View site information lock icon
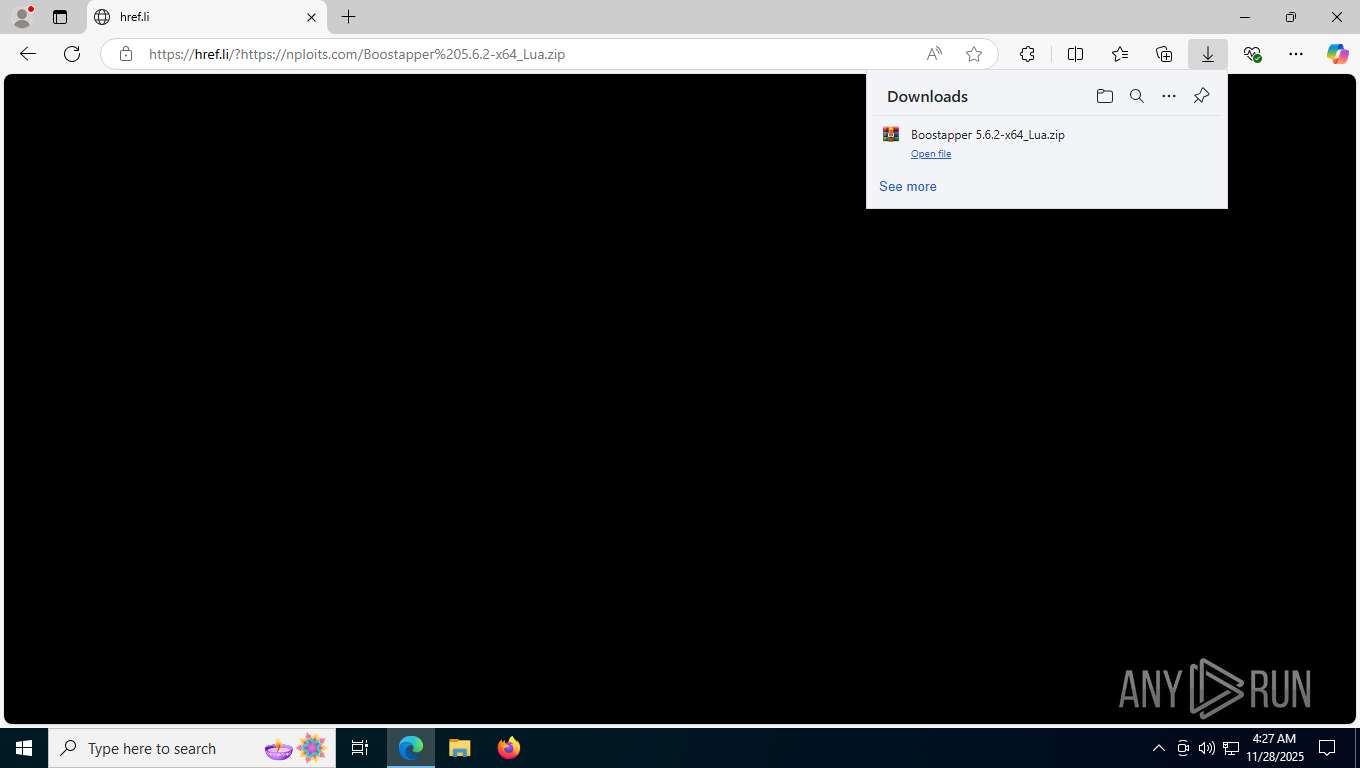Image resolution: width=1360 pixels, height=768 pixels. (126, 54)
